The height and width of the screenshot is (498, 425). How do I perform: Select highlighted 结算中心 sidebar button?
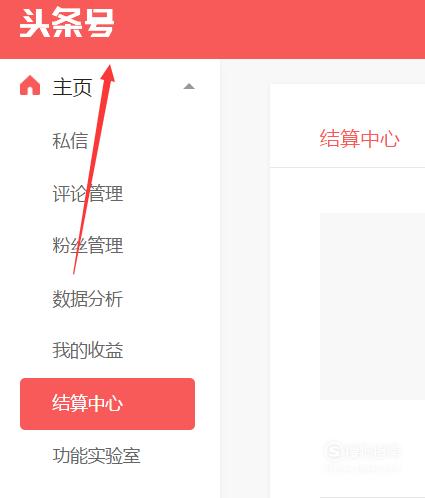107,404
